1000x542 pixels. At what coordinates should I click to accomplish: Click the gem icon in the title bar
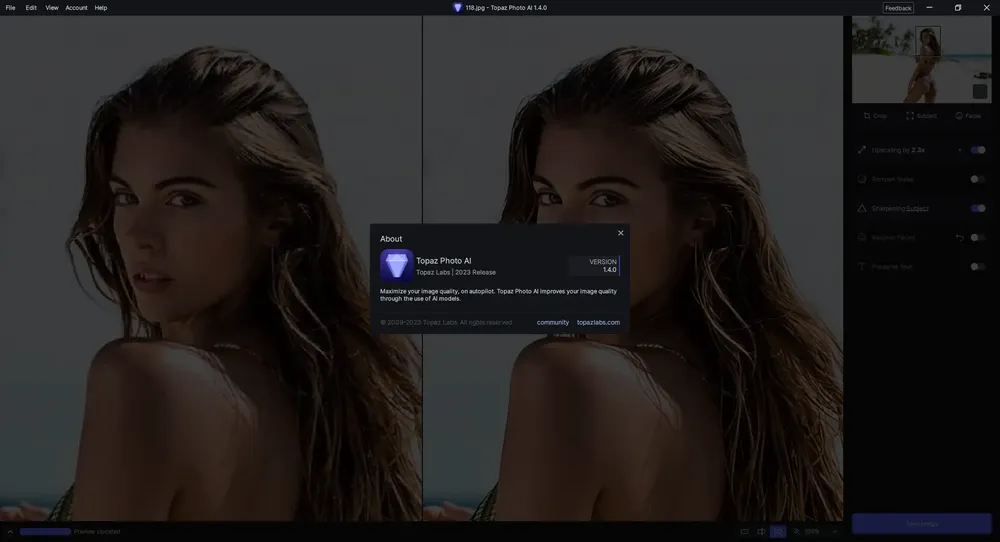457,8
